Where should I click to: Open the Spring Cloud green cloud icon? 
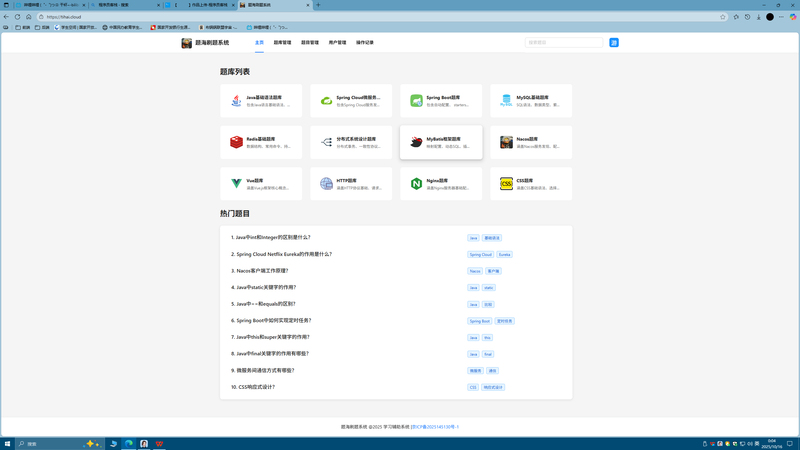326,101
